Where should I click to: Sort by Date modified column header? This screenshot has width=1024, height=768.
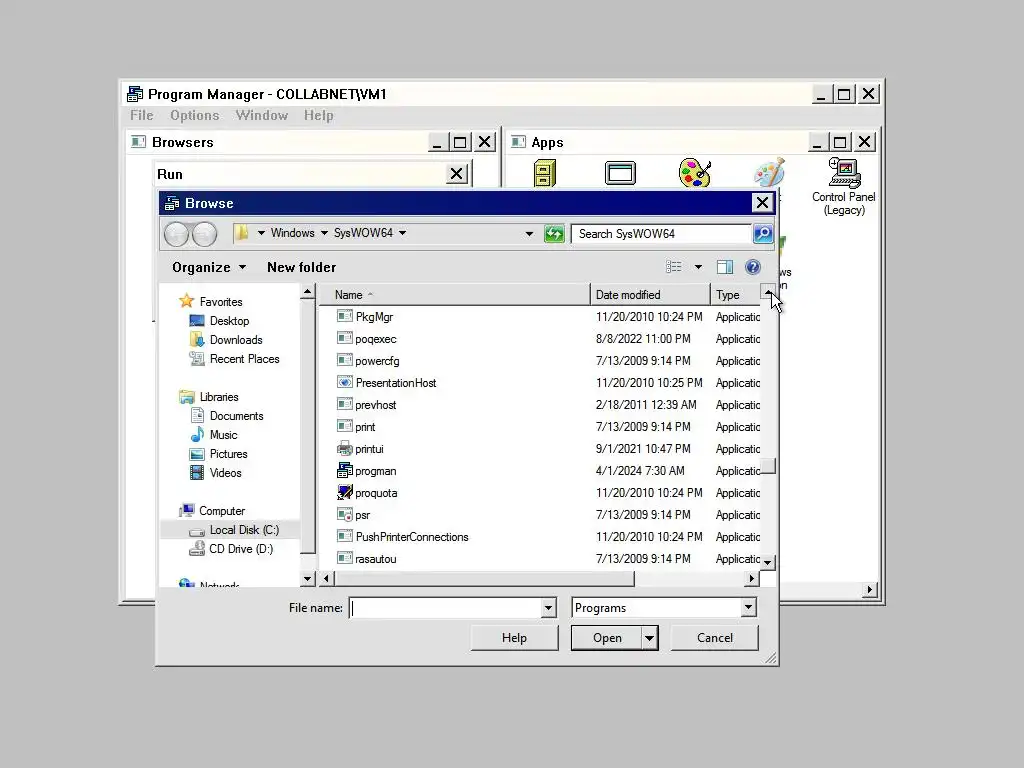pyautogui.click(x=650, y=295)
